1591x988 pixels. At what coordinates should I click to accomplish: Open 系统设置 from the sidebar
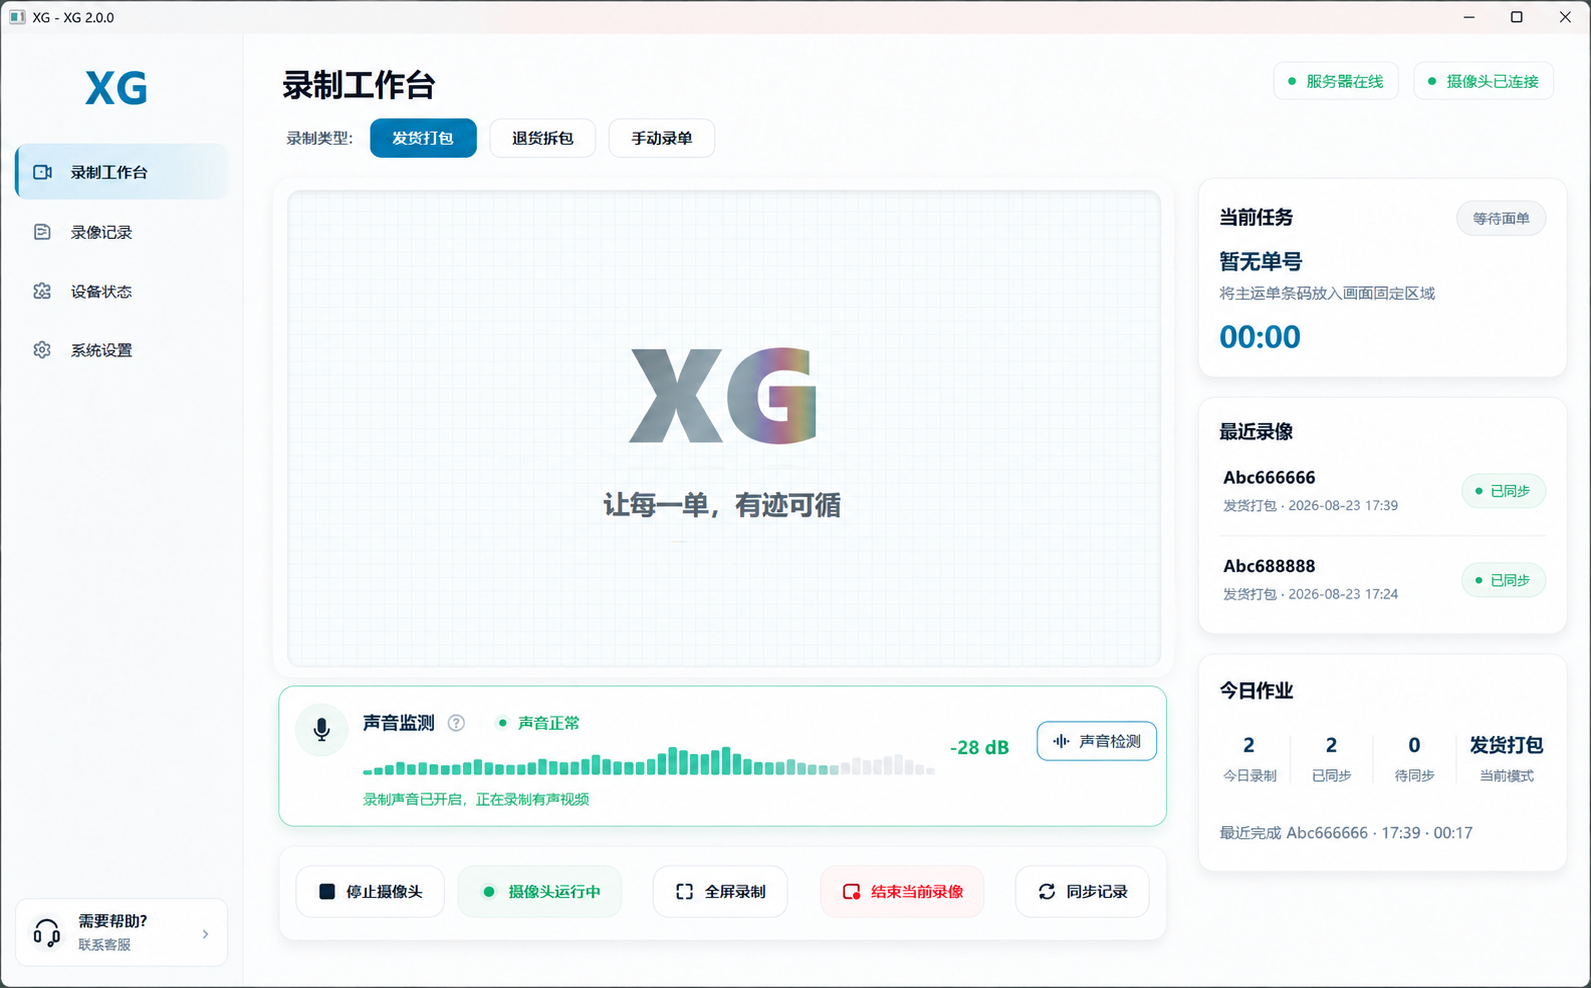coord(122,350)
